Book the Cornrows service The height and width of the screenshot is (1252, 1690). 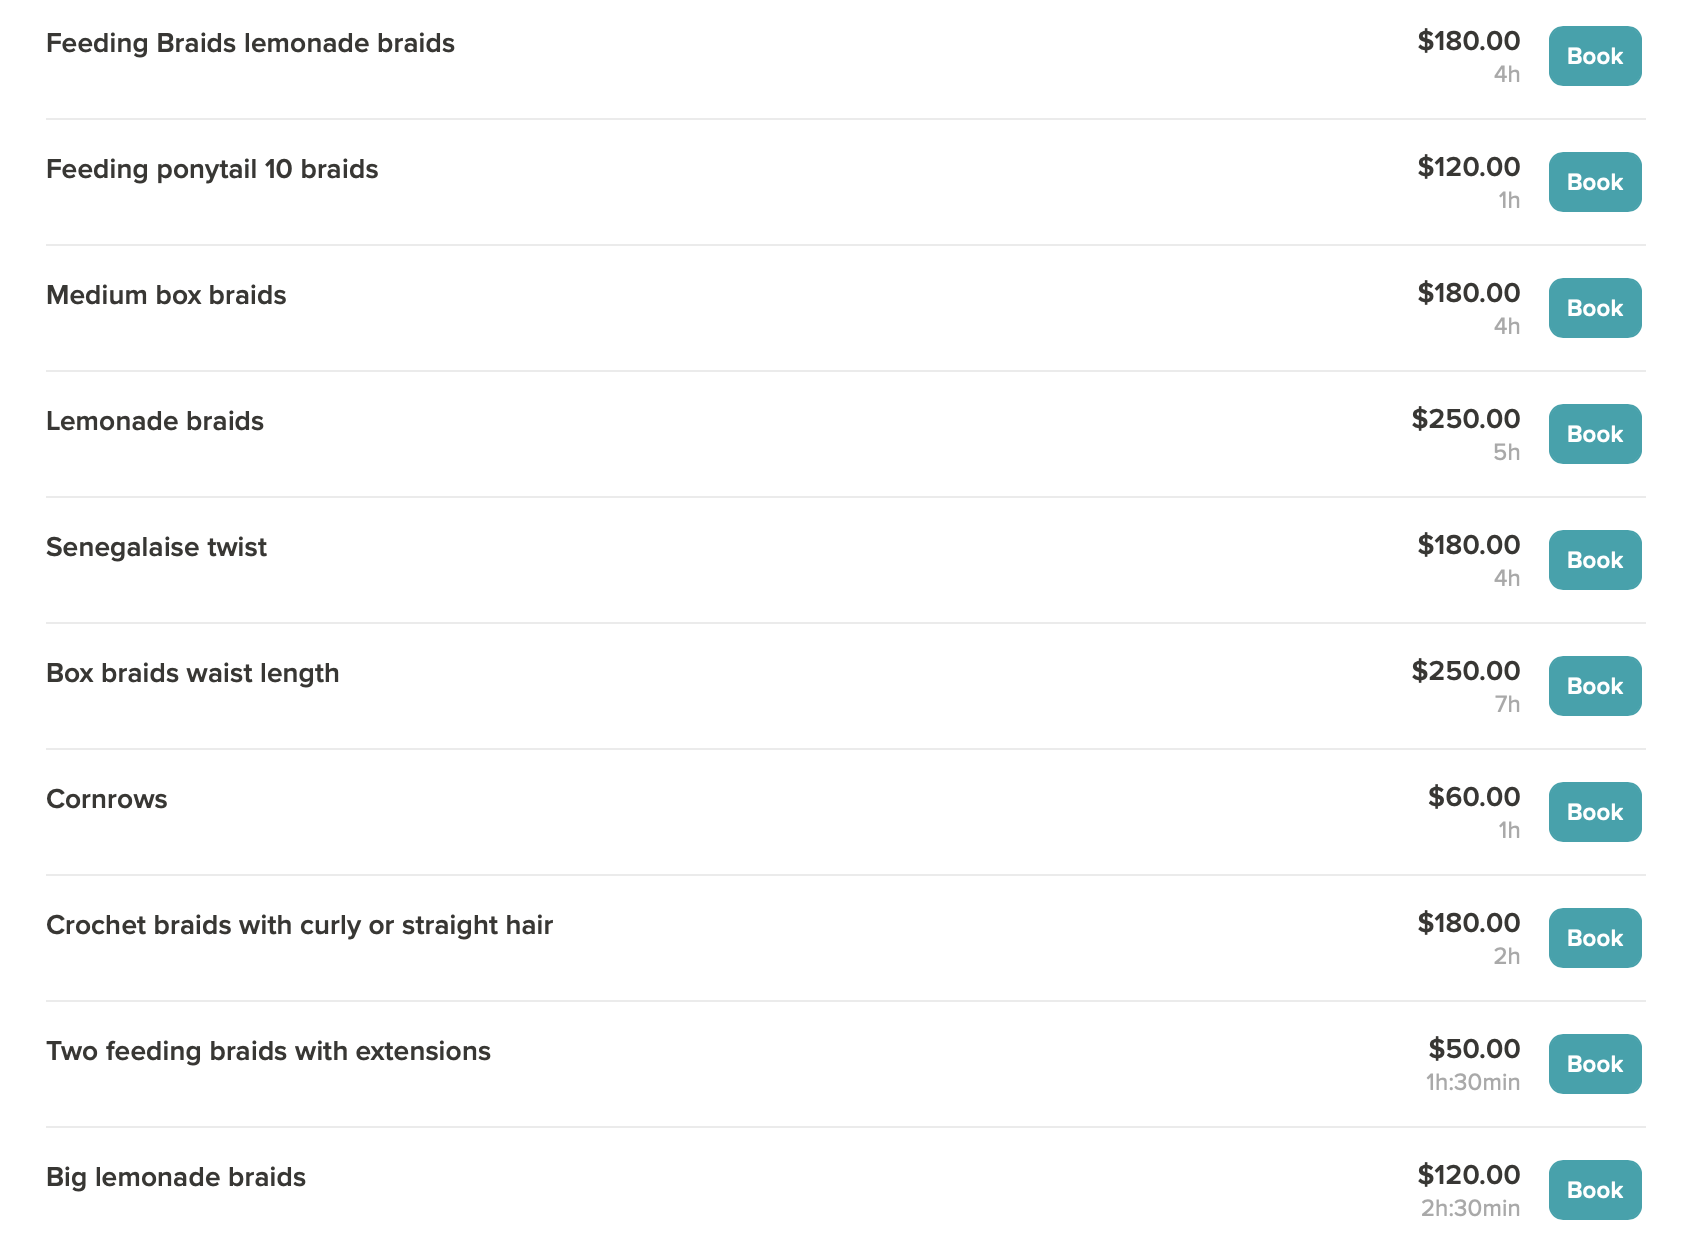[x=1595, y=812]
